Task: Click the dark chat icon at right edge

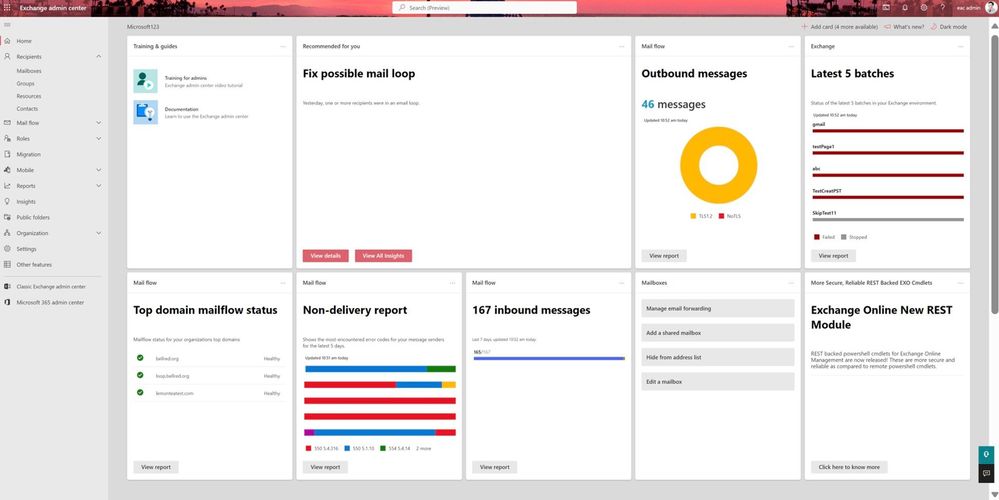Action: [986, 473]
